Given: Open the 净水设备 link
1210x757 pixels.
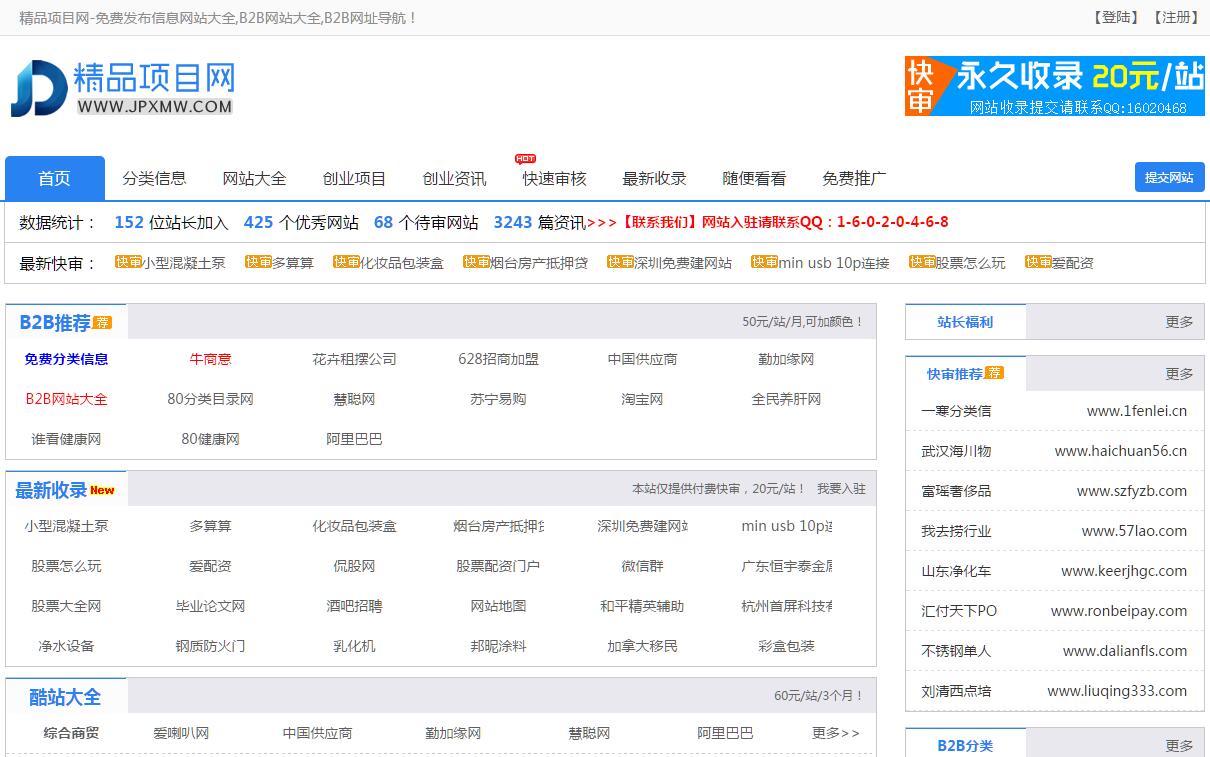Looking at the screenshot, I should pos(66,646).
